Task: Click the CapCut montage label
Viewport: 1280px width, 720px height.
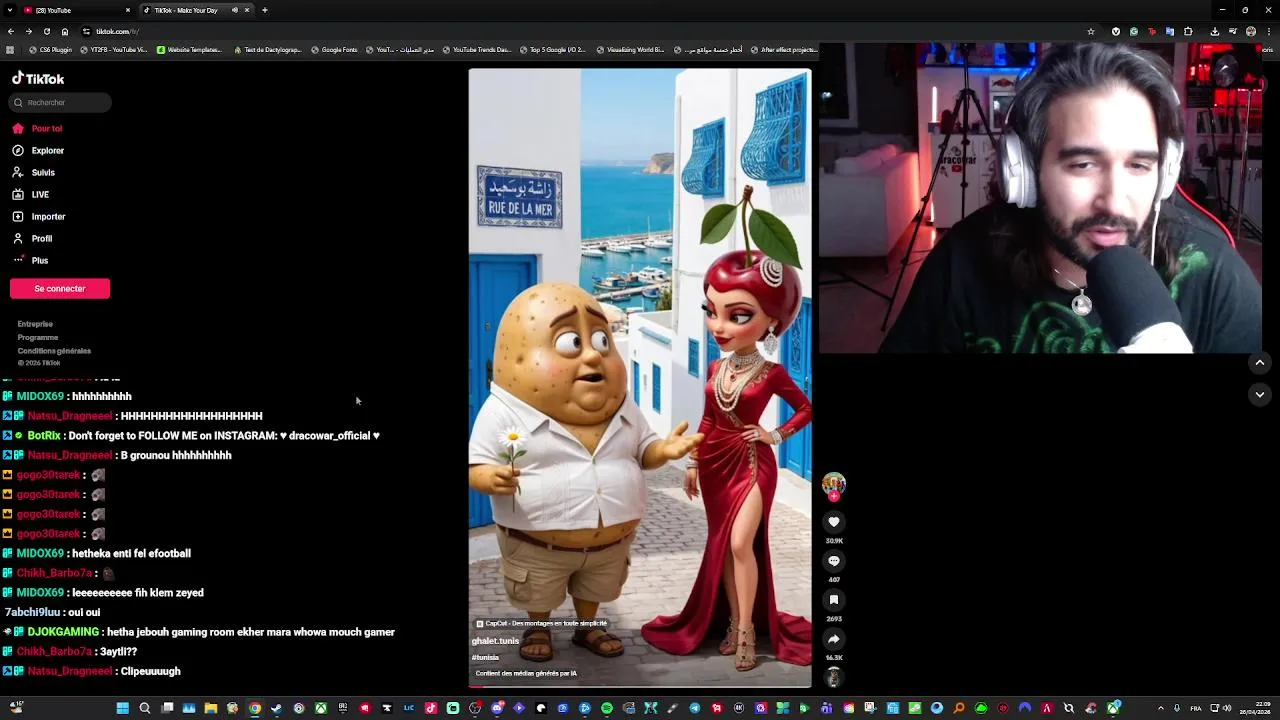Action: coord(542,623)
